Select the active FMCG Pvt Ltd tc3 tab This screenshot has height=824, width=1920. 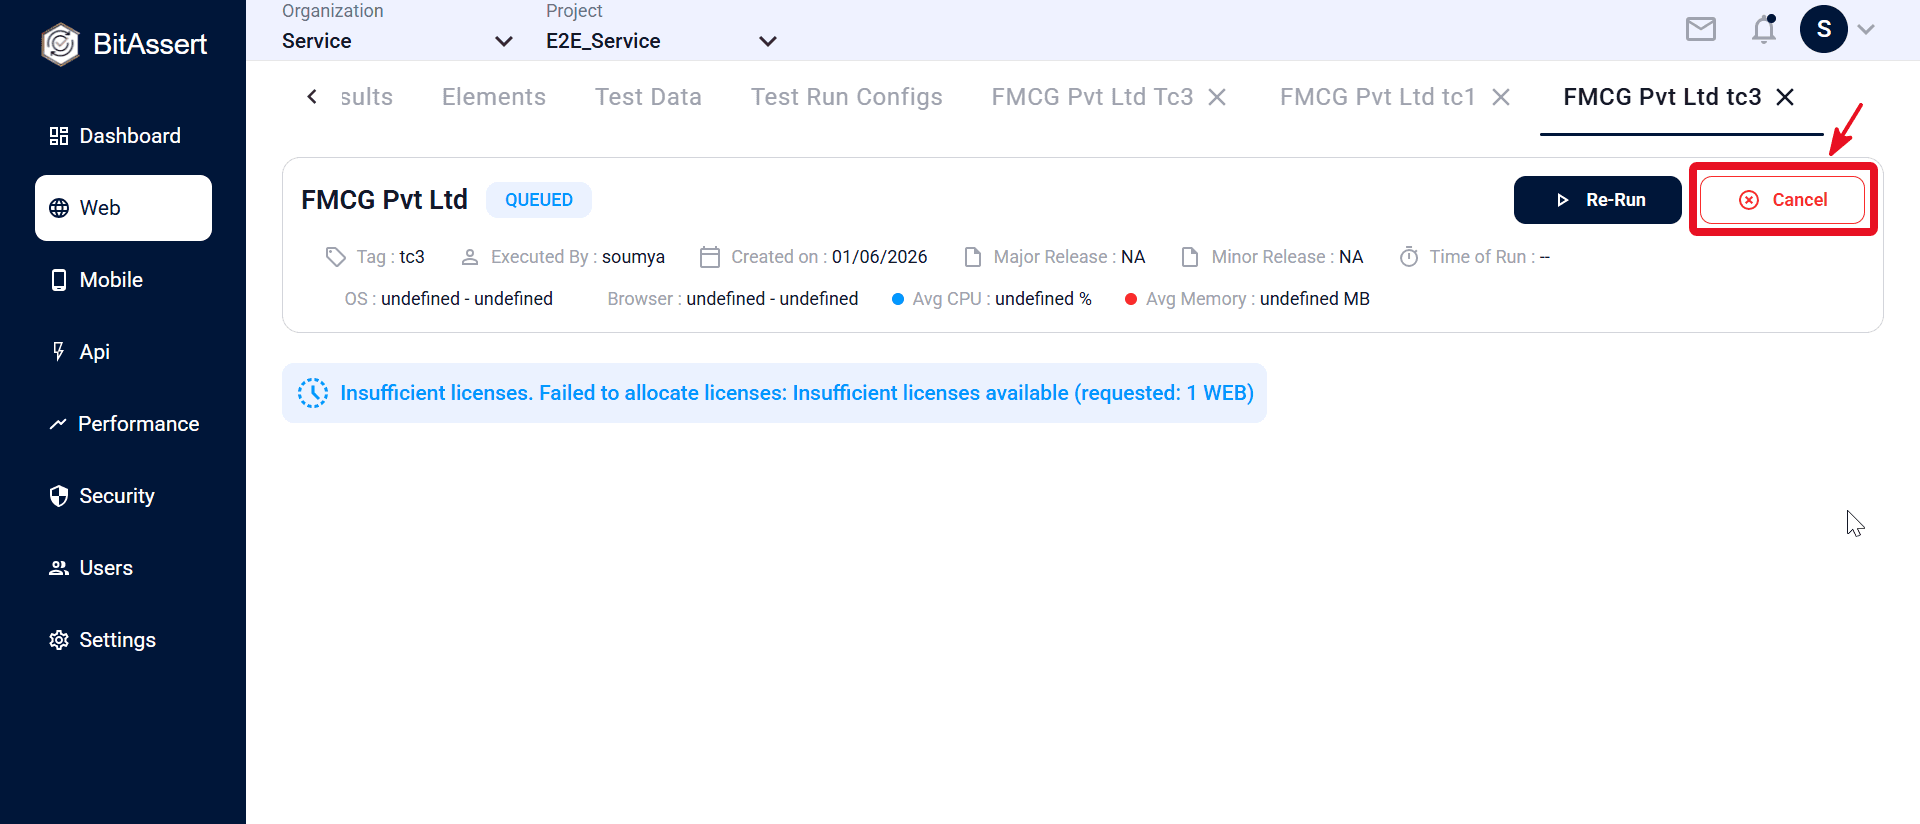pyautogui.click(x=1662, y=97)
